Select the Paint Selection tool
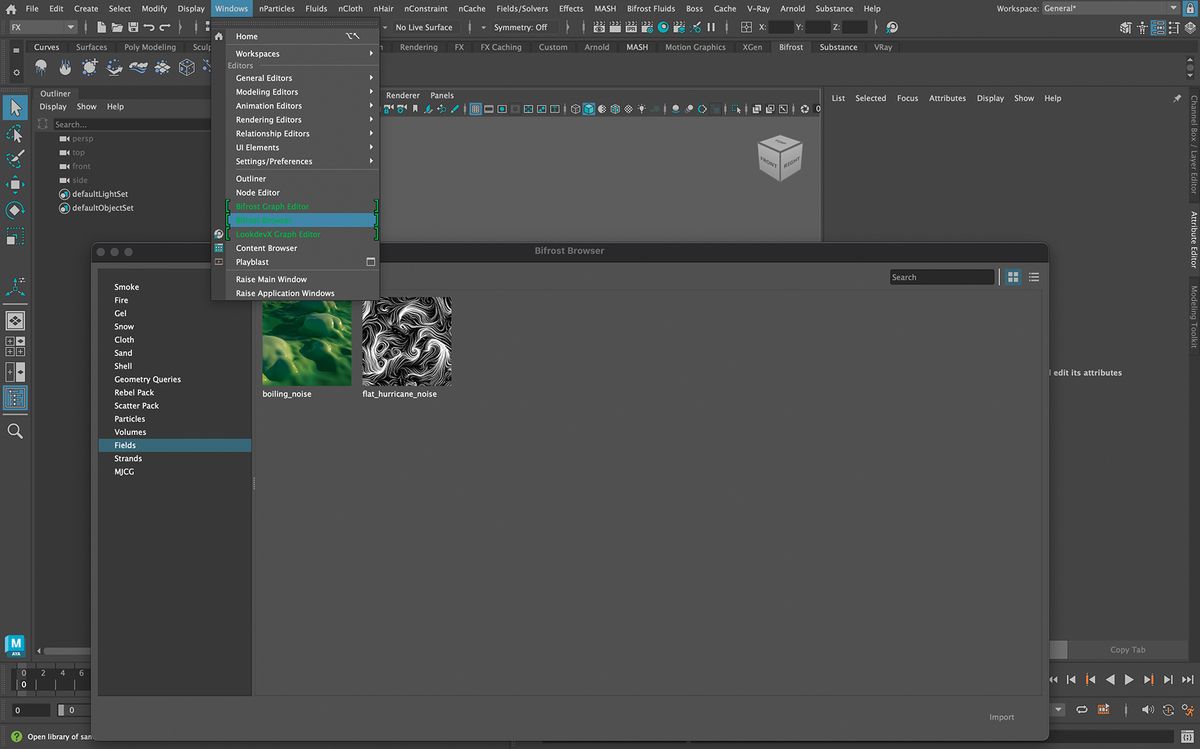Viewport: 1200px width, 749px height. click(x=15, y=159)
